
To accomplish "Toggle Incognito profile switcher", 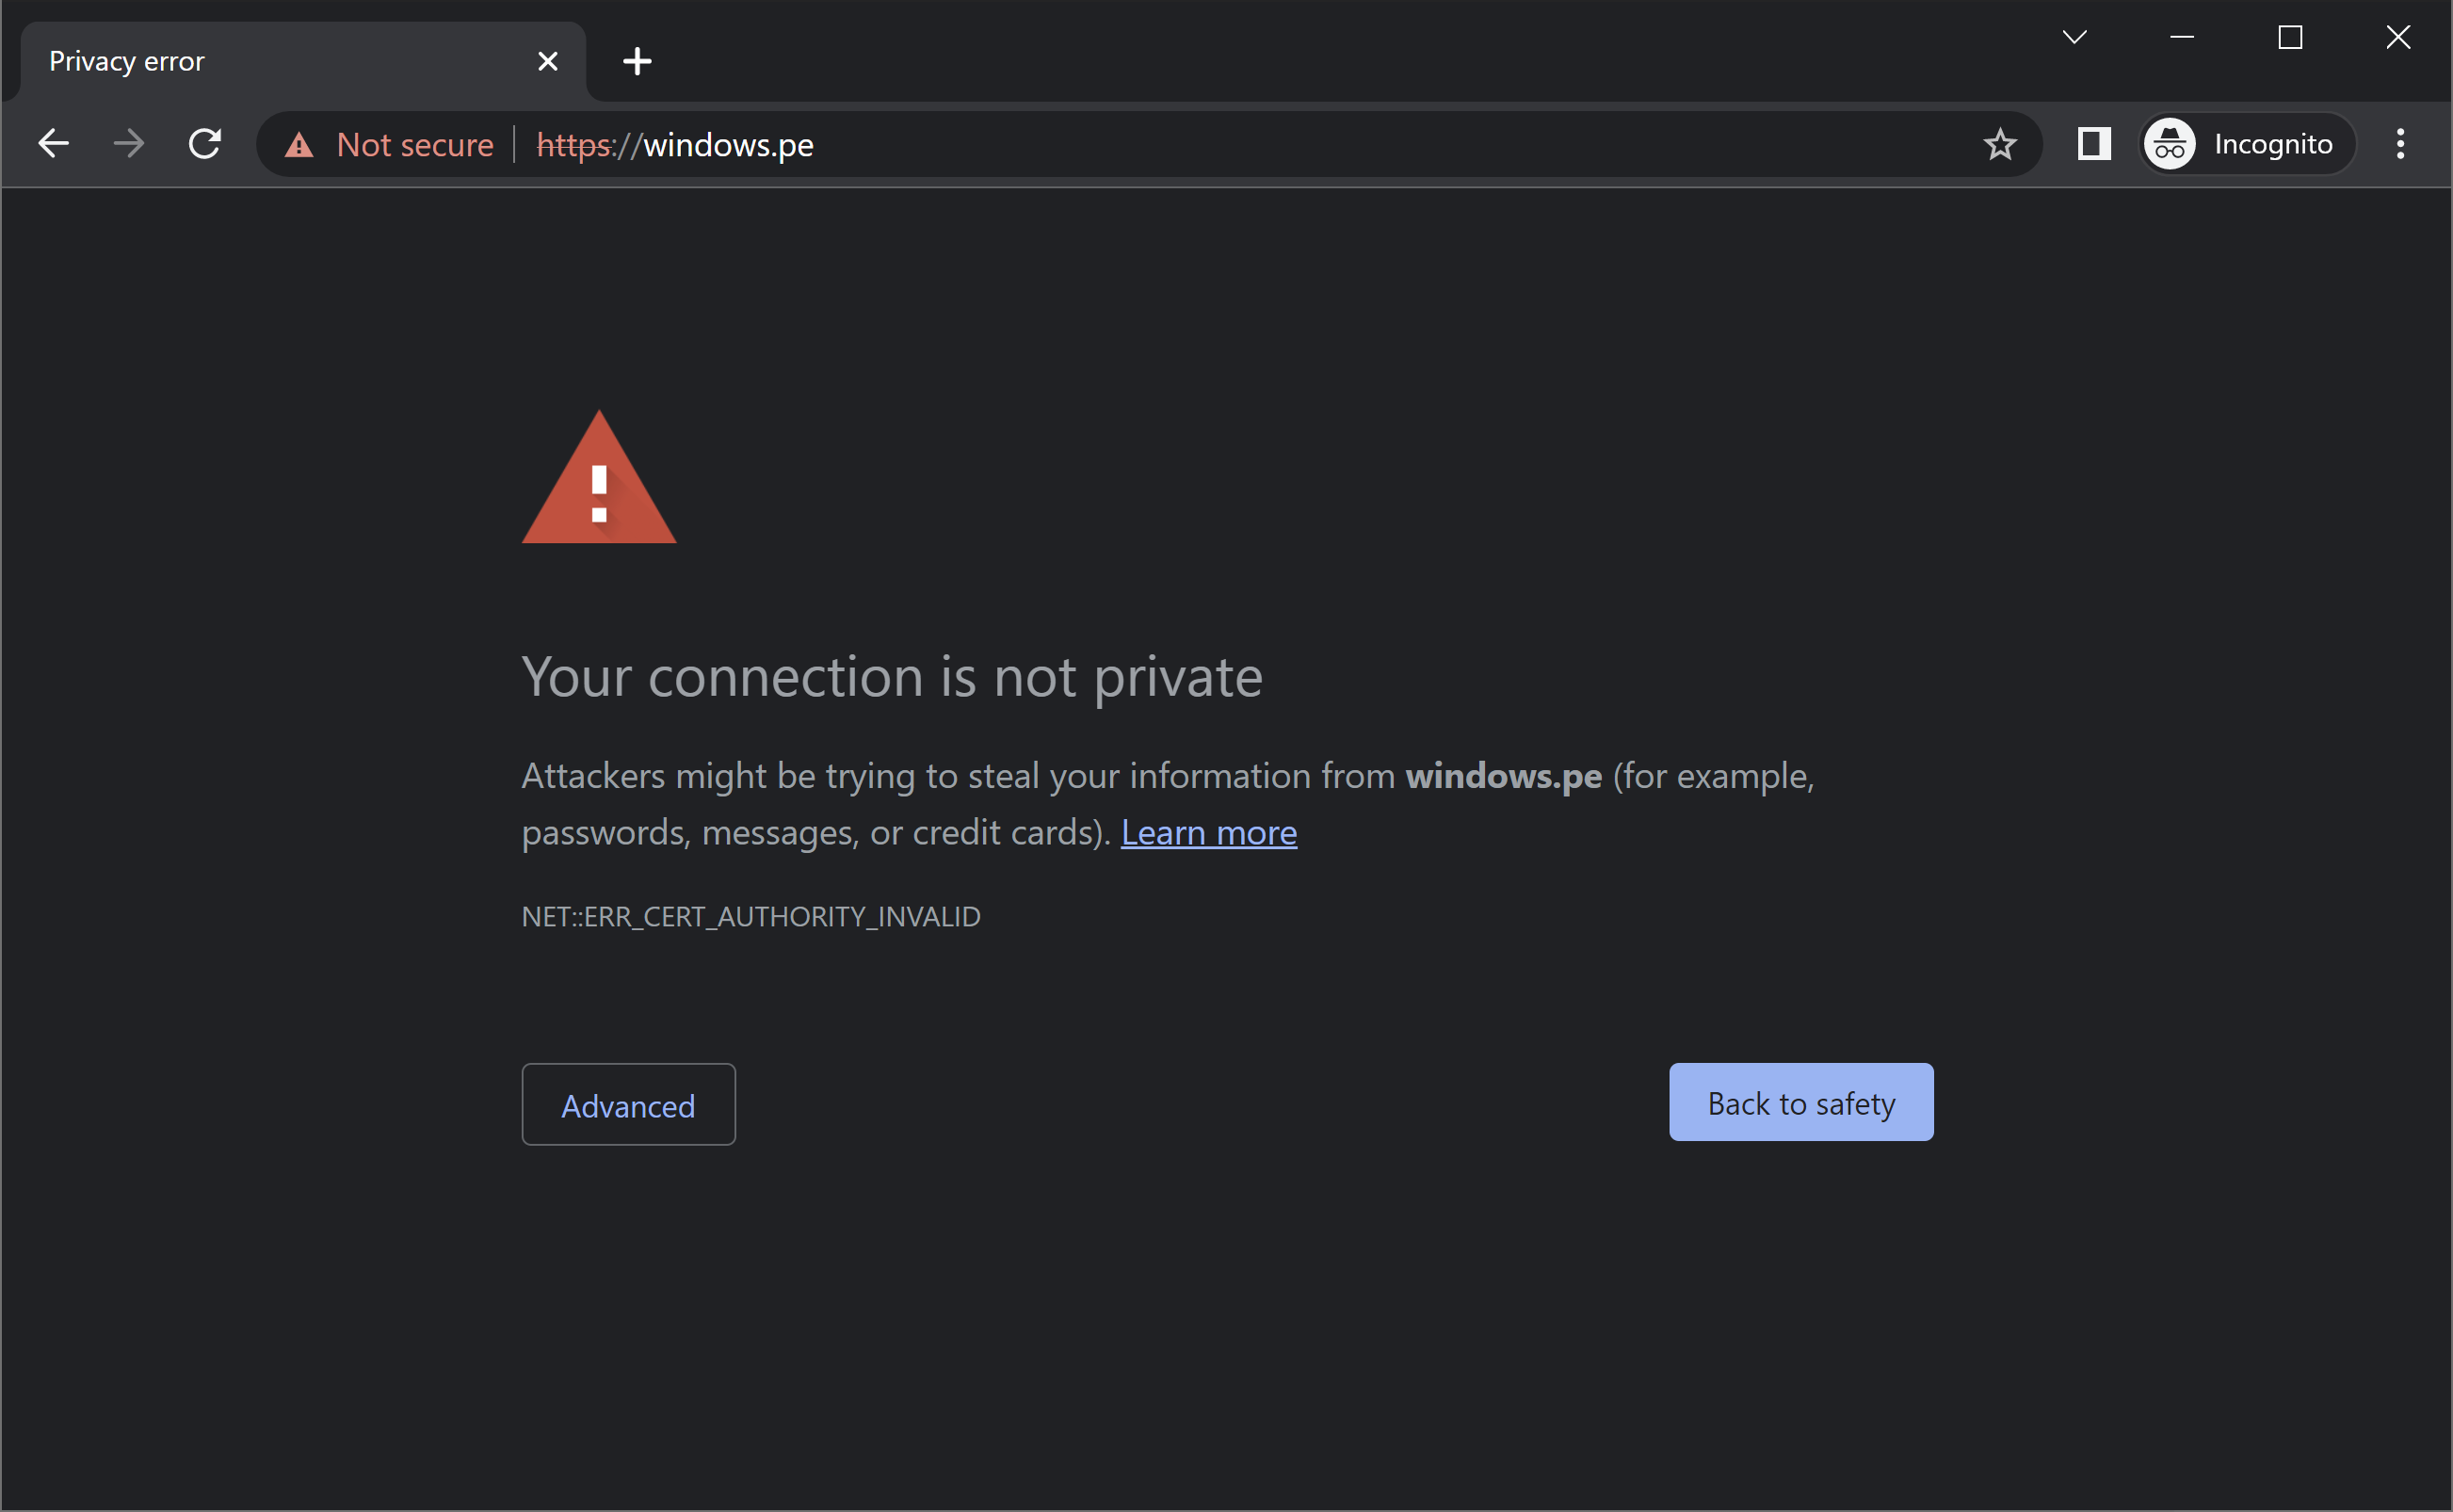I will pos(2245,145).
